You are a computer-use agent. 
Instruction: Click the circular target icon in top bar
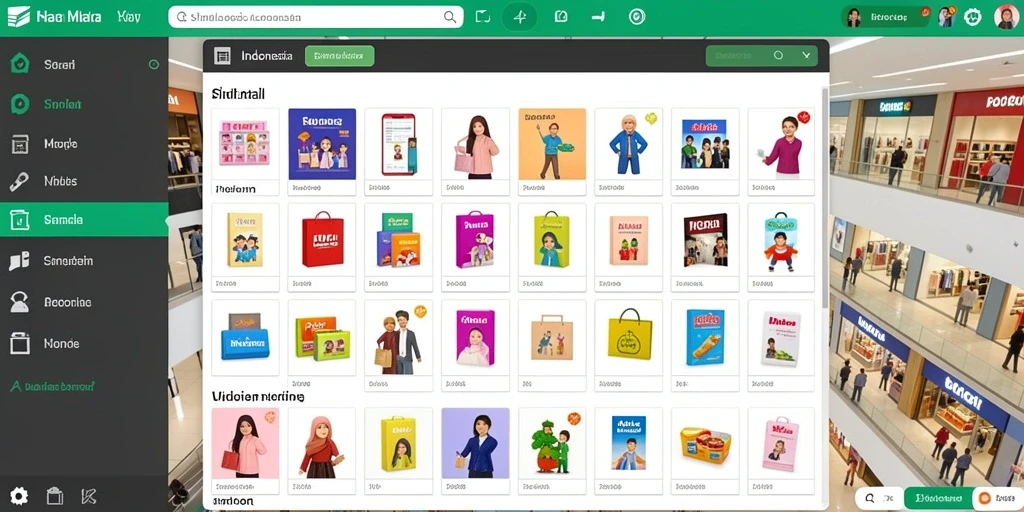(x=637, y=17)
